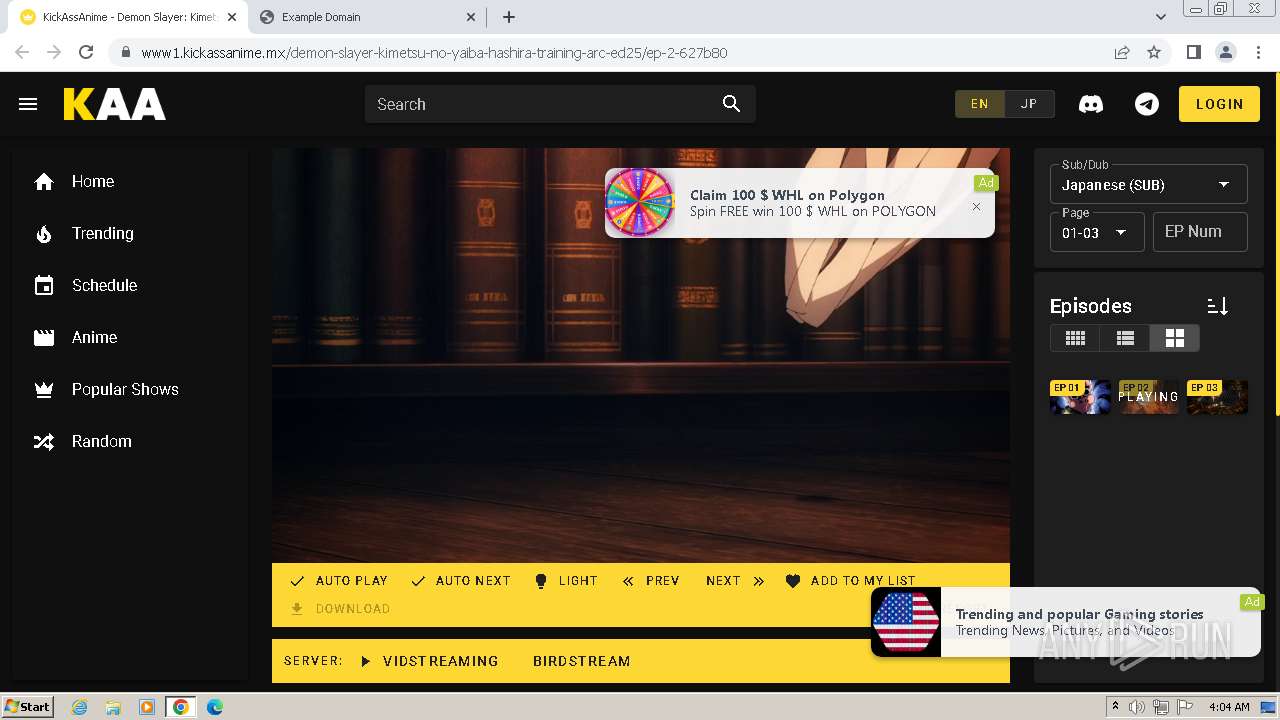The height and width of the screenshot is (720, 1280).
Task: Open Chrome profile avatar icon
Action: tap(1225, 52)
